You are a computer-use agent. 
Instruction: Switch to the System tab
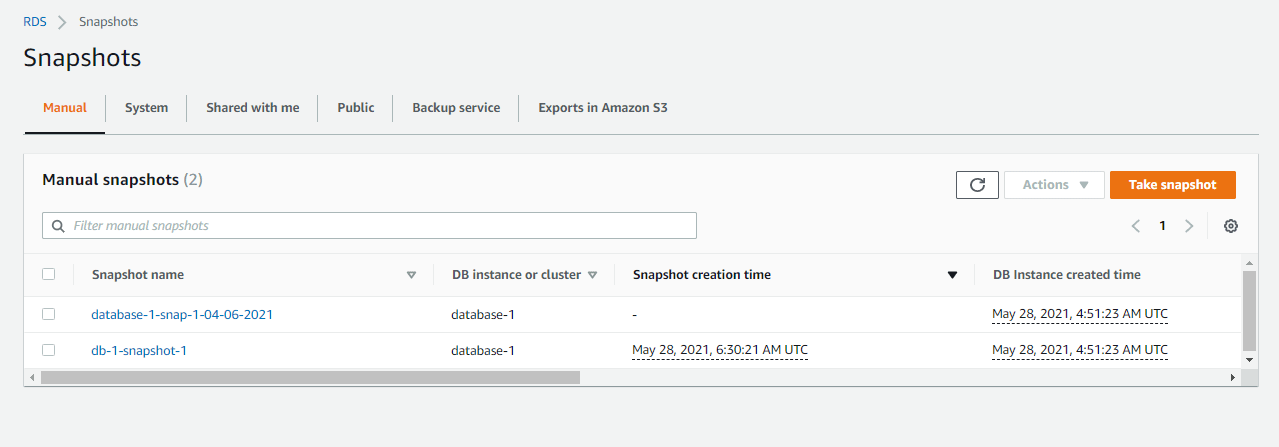coord(146,108)
